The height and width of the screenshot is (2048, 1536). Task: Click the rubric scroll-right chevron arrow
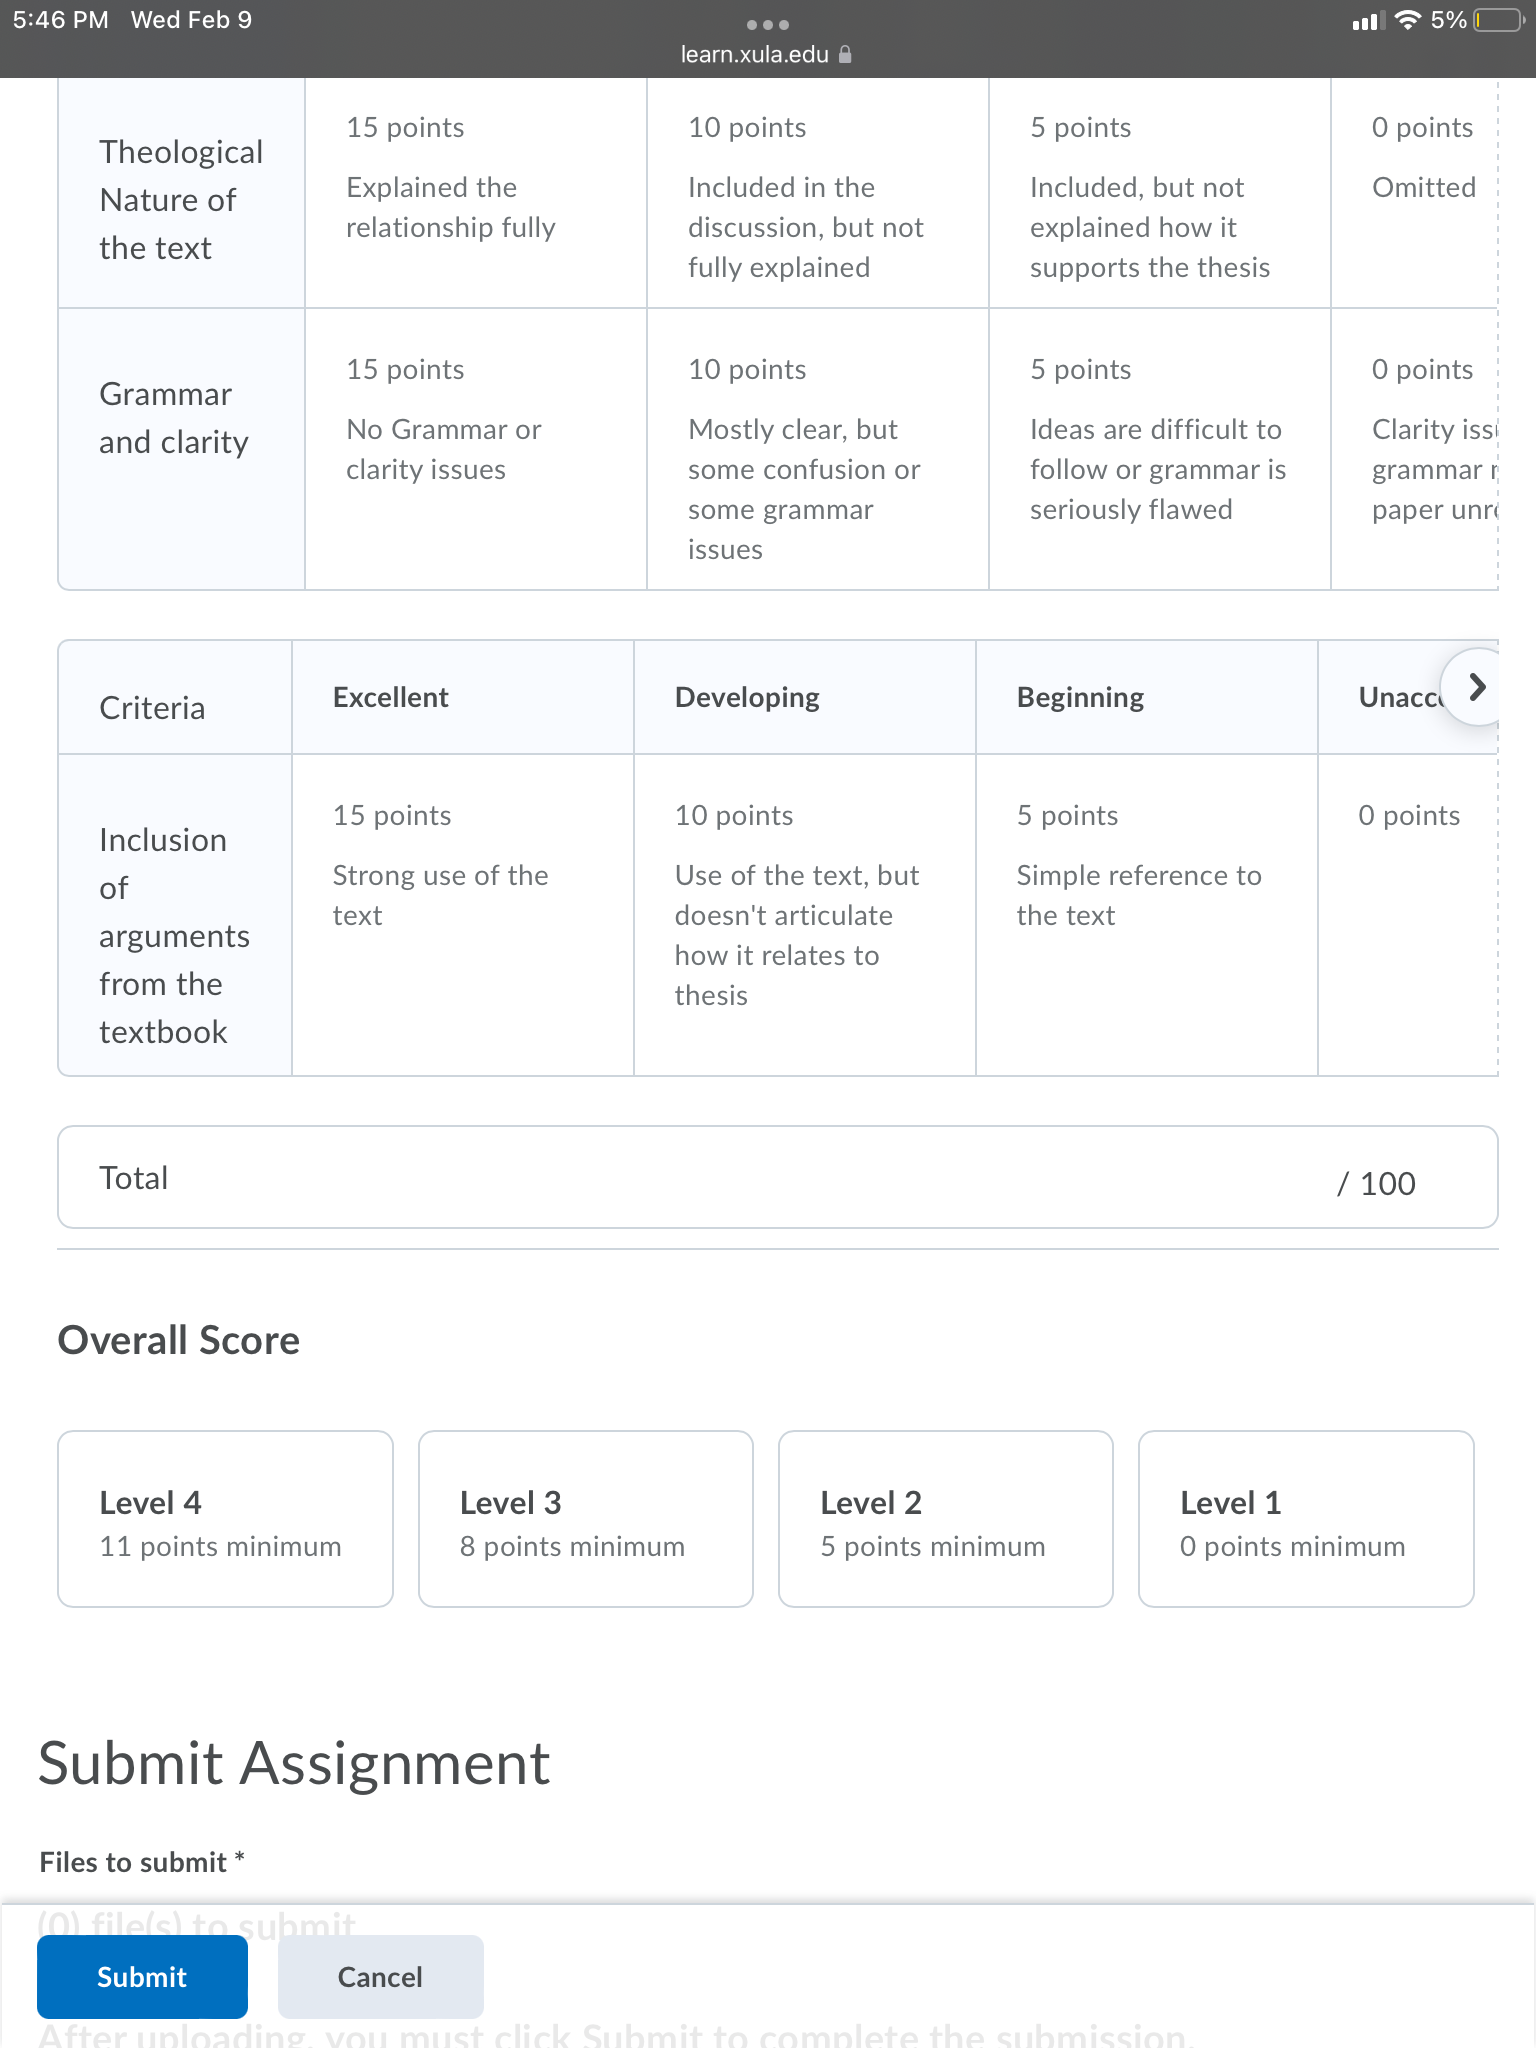1476,687
